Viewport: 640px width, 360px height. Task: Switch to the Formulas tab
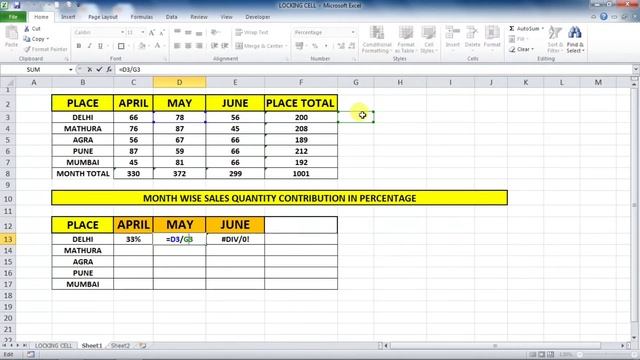tap(142, 17)
